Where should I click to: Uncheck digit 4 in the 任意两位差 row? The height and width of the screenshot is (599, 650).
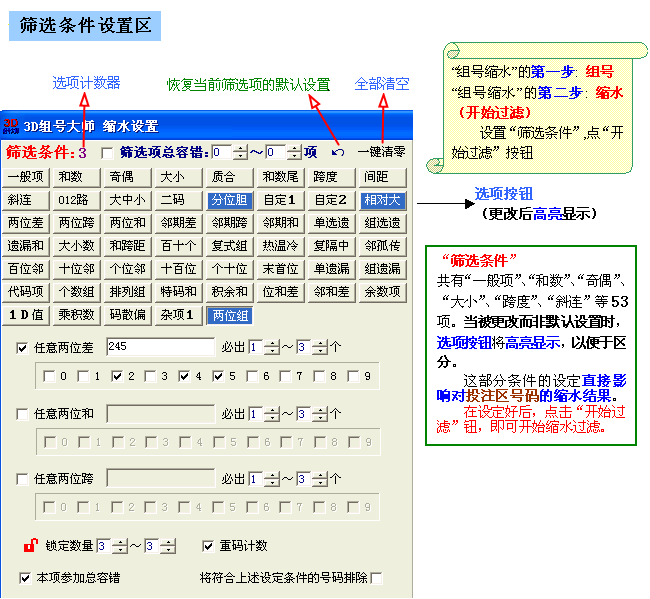pyautogui.click(x=185, y=377)
